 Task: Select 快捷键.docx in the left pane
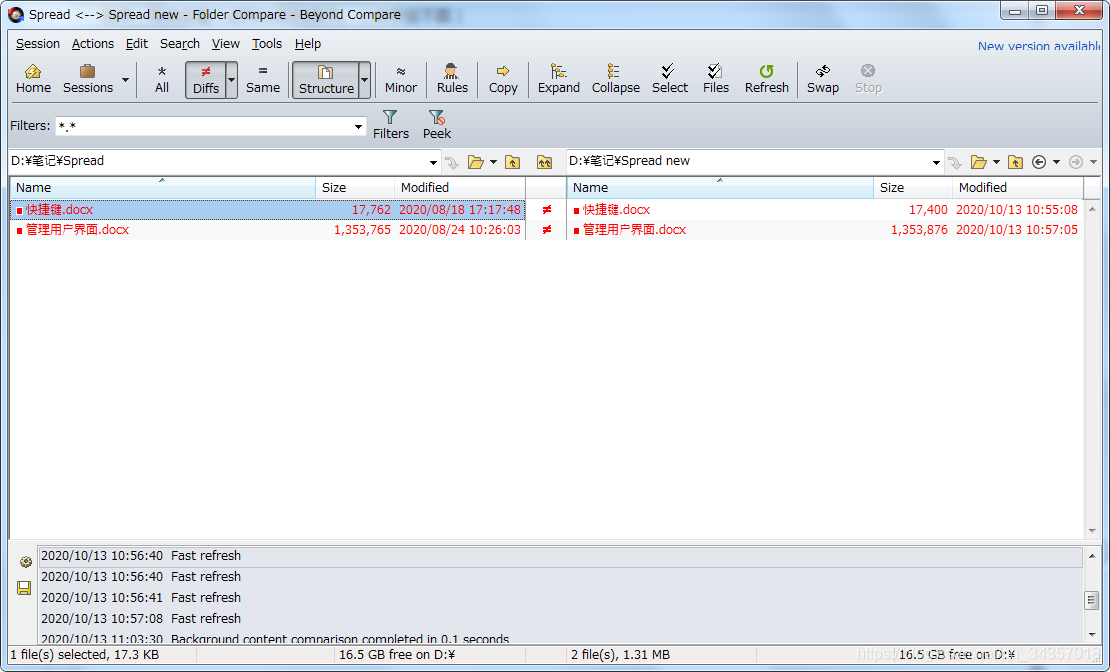click(268, 210)
